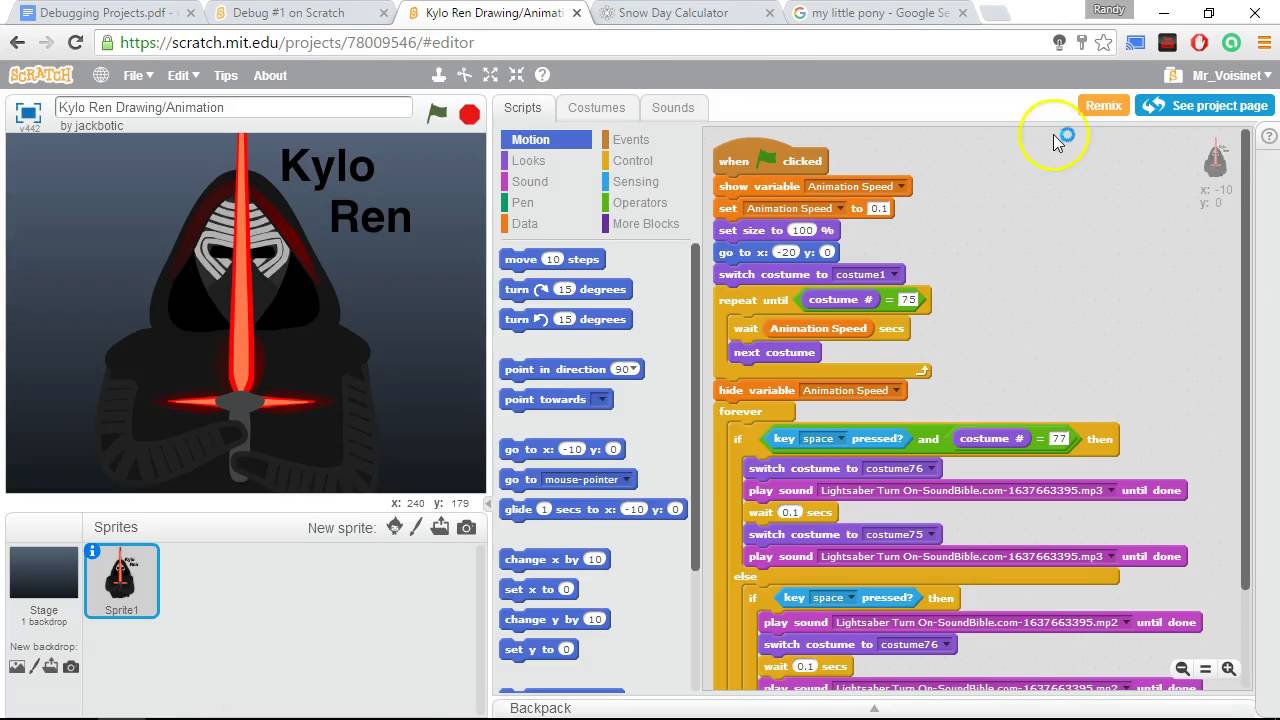Create new sprite from camera icon
The width and height of the screenshot is (1280, 720).
click(466, 527)
